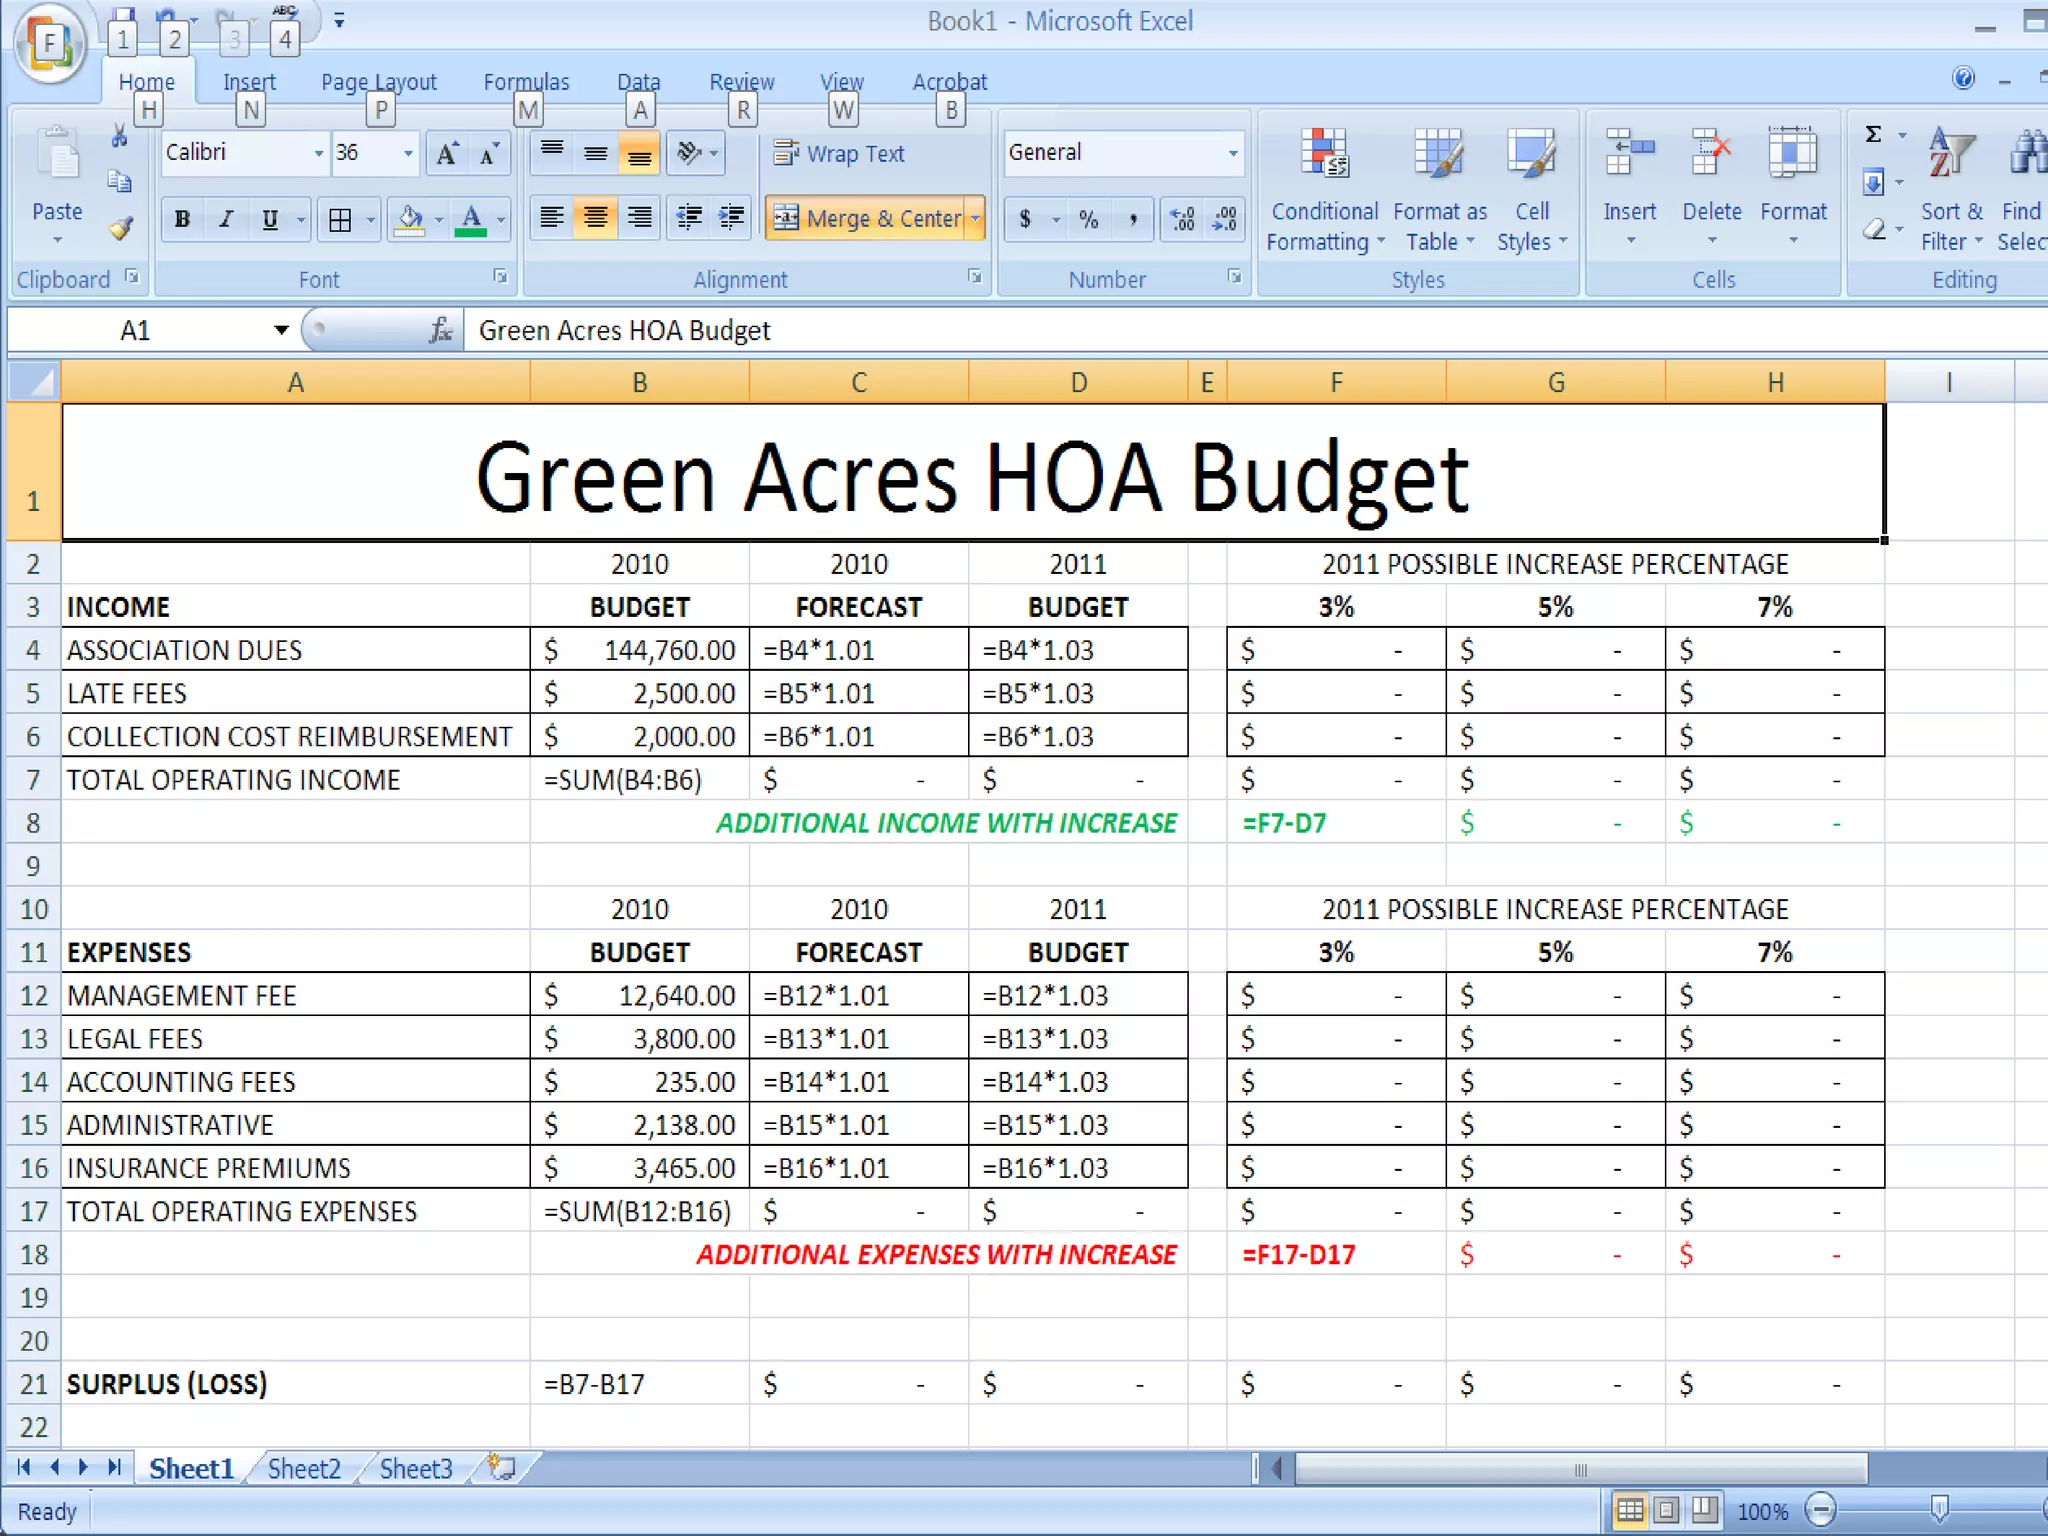The image size is (2048, 1536).
Task: Click the Merge & Center button
Action: point(867,218)
